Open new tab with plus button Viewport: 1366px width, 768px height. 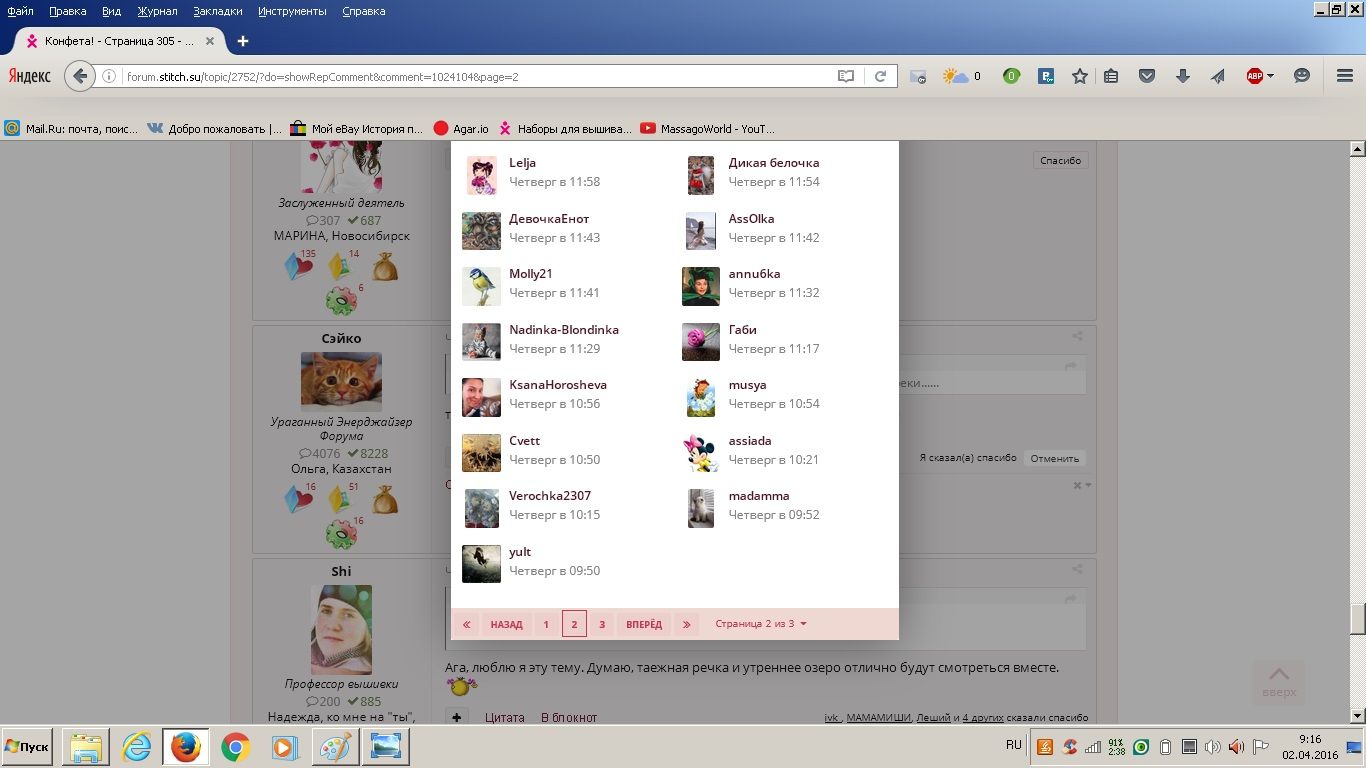point(243,41)
